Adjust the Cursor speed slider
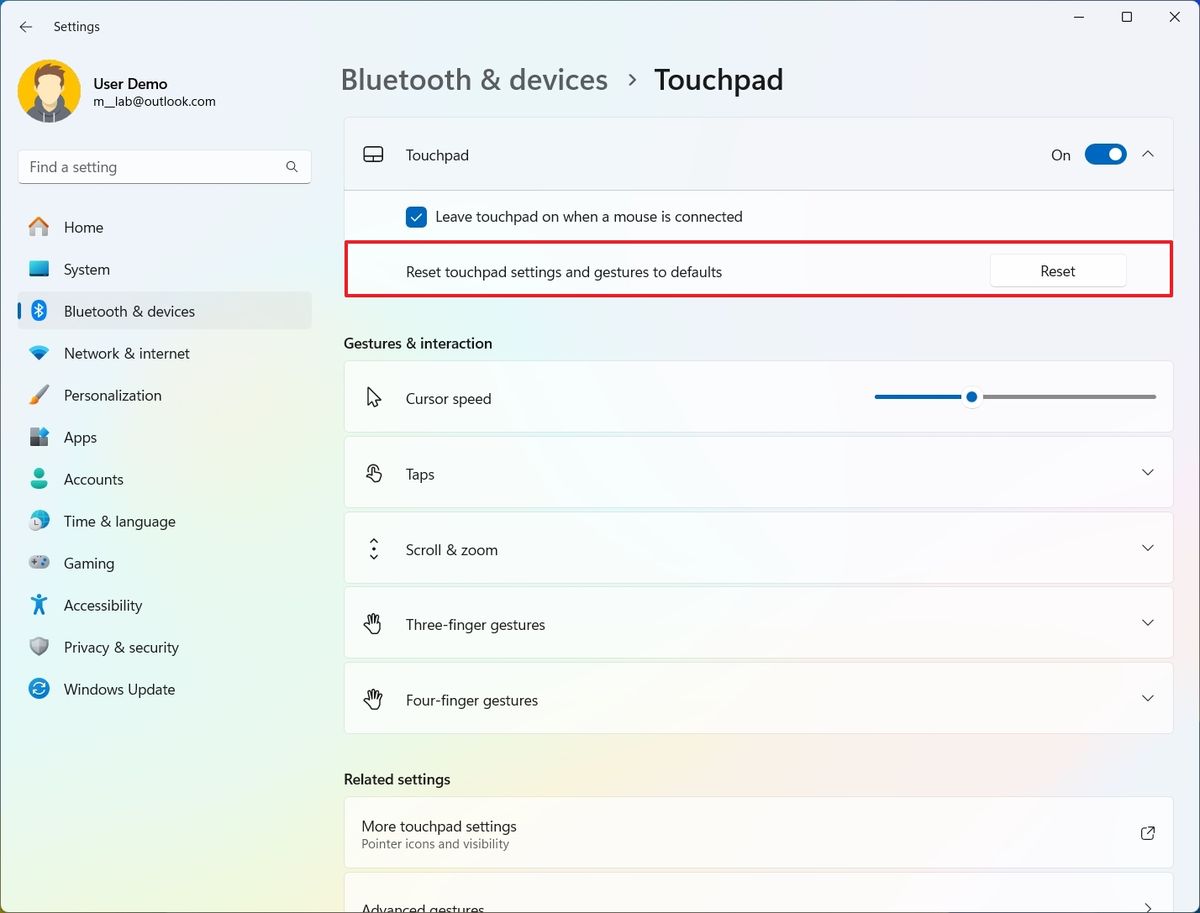This screenshot has width=1200, height=913. [971, 397]
